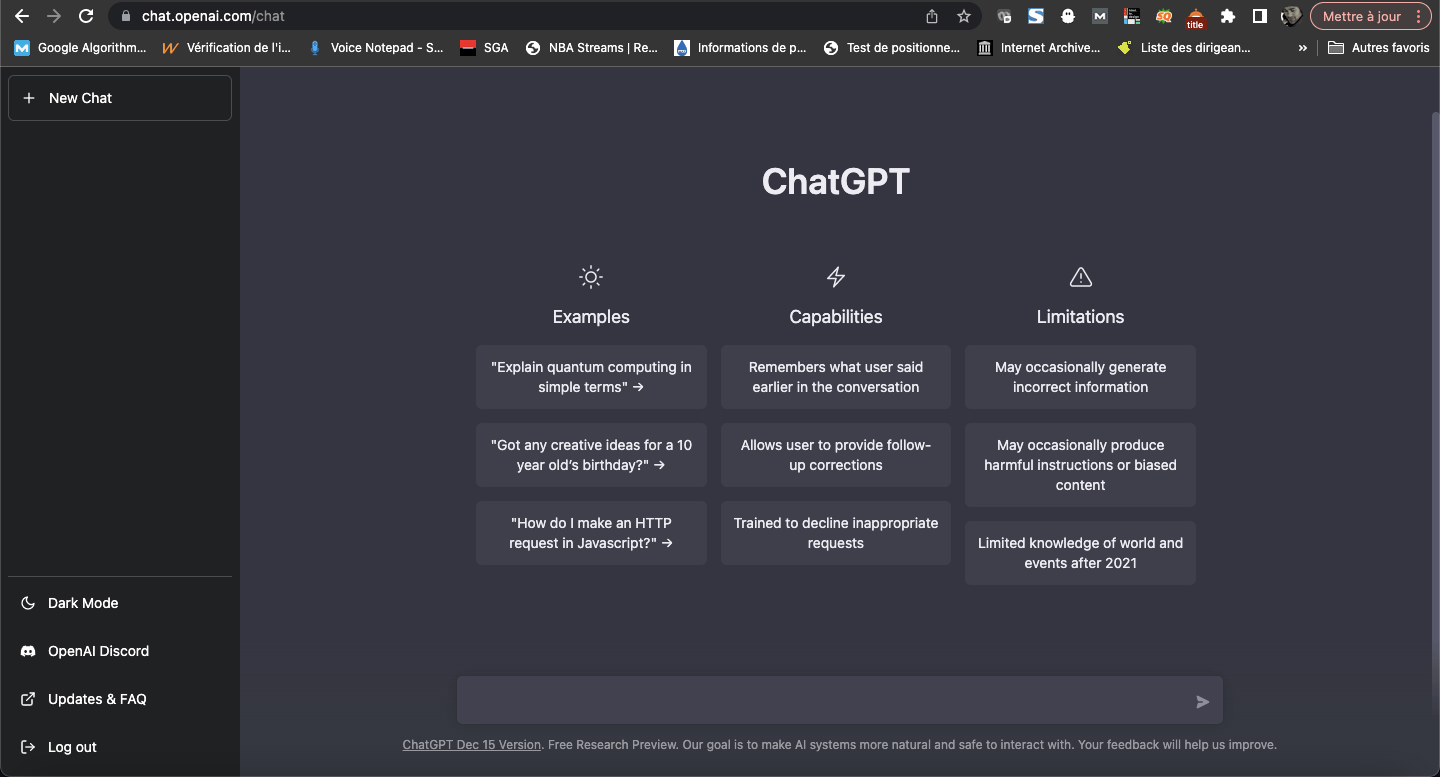Open Google Algorithm bookmark

point(80,47)
